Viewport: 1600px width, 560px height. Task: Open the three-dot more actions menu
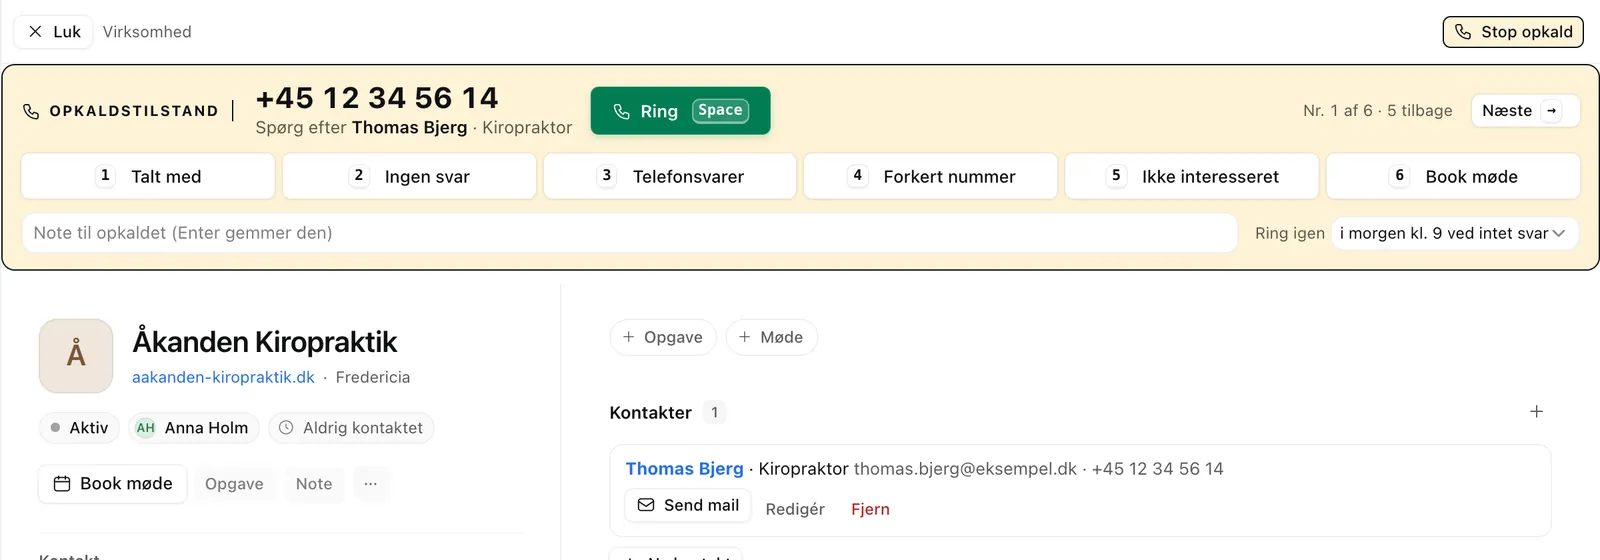(x=371, y=484)
